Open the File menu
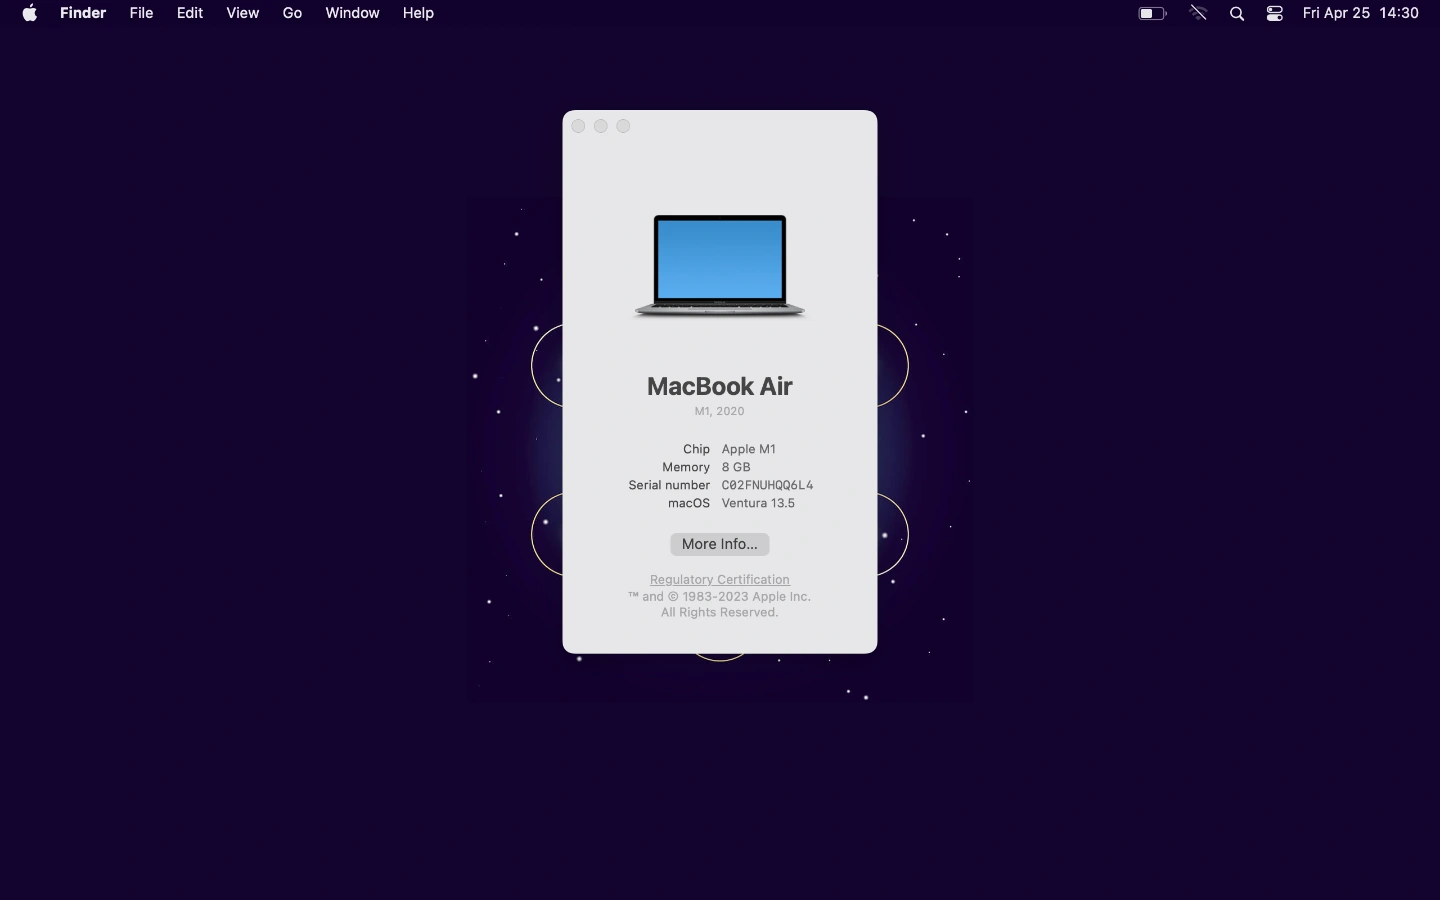 click(x=141, y=13)
